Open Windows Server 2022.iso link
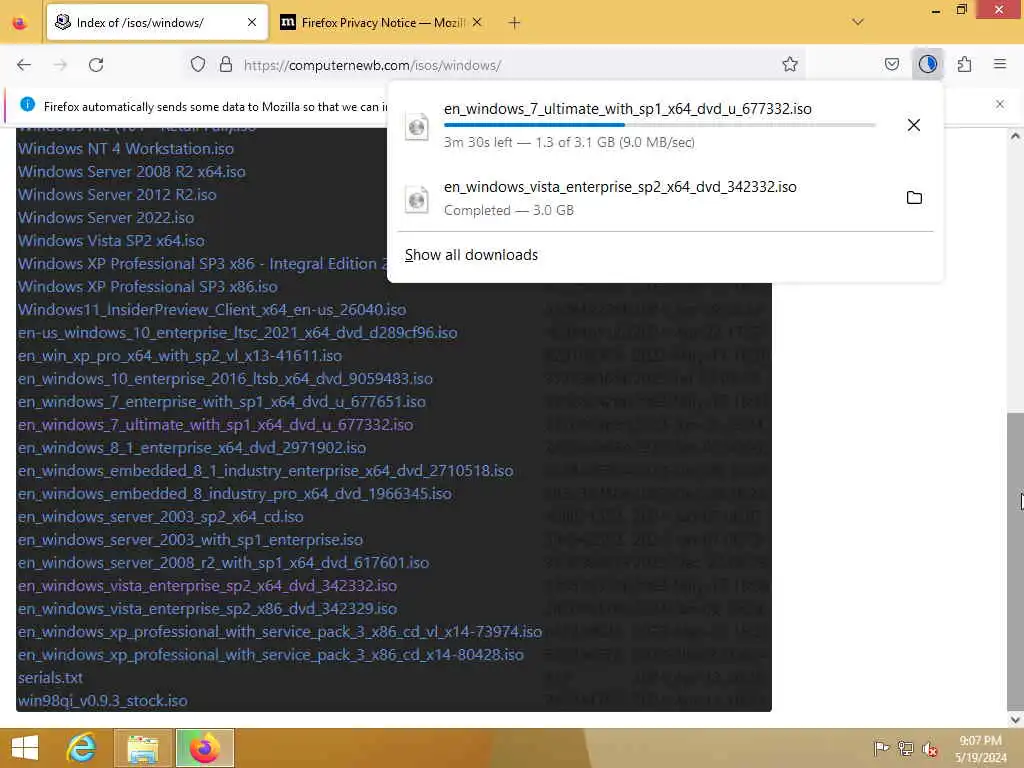The width and height of the screenshot is (1024, 768). (106, 217)
